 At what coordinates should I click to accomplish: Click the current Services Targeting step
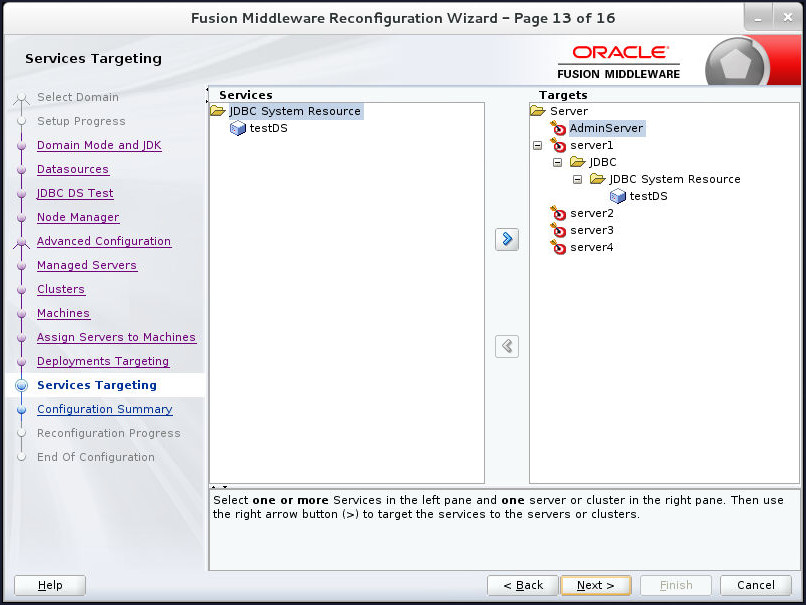click(97, 386)
